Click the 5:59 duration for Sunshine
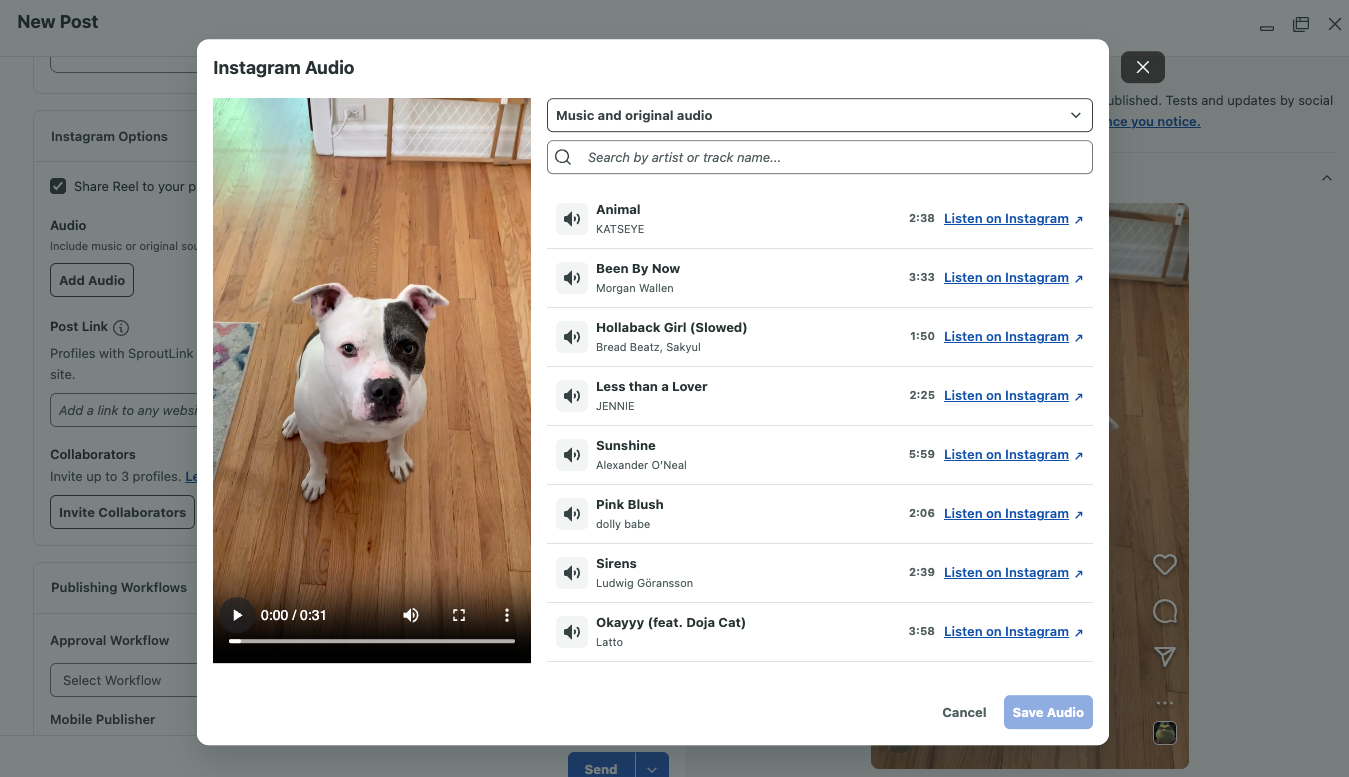This screenshot has width=1349, height=777. pos(922,454)
